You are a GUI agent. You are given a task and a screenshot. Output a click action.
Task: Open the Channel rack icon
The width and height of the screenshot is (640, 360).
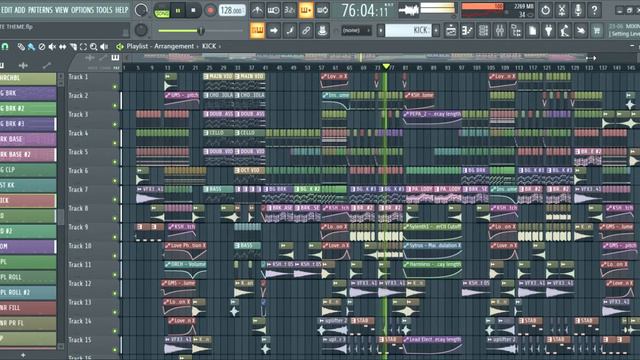pyautogui.click(x=484, y=30)
